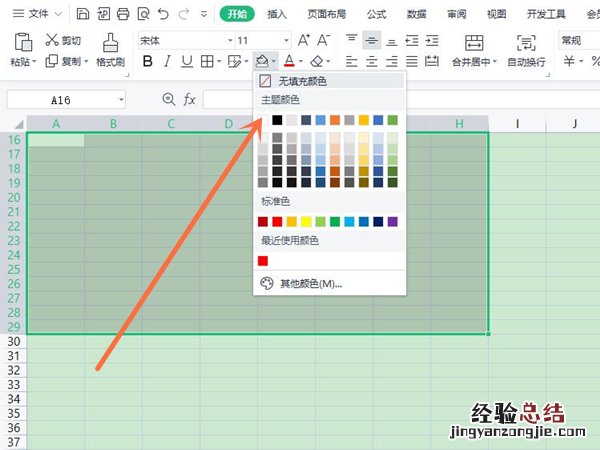Switch to the 插入 (Insert) tab

point(277,14)
